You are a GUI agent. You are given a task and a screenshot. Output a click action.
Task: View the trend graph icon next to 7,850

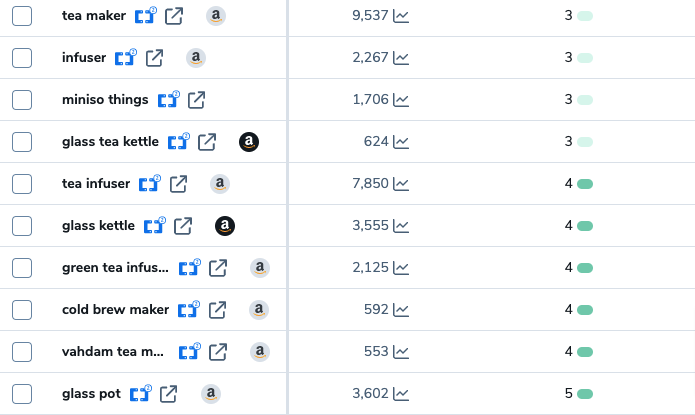coord(401,184)
